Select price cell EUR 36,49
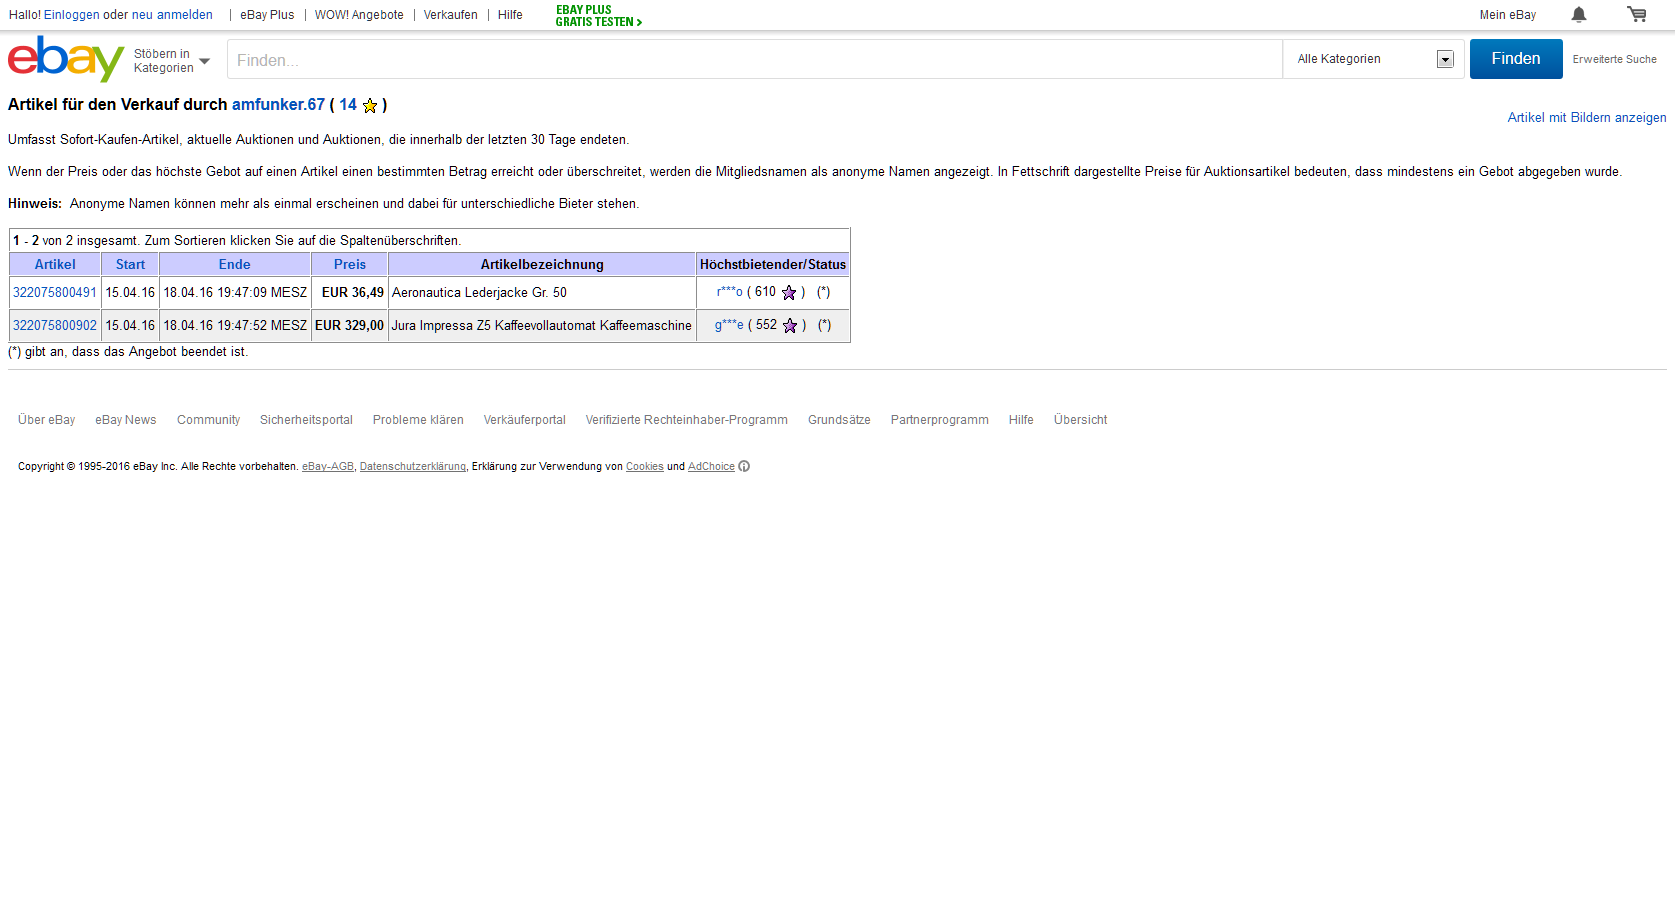The image size is (1675, 908). [350, 292]
